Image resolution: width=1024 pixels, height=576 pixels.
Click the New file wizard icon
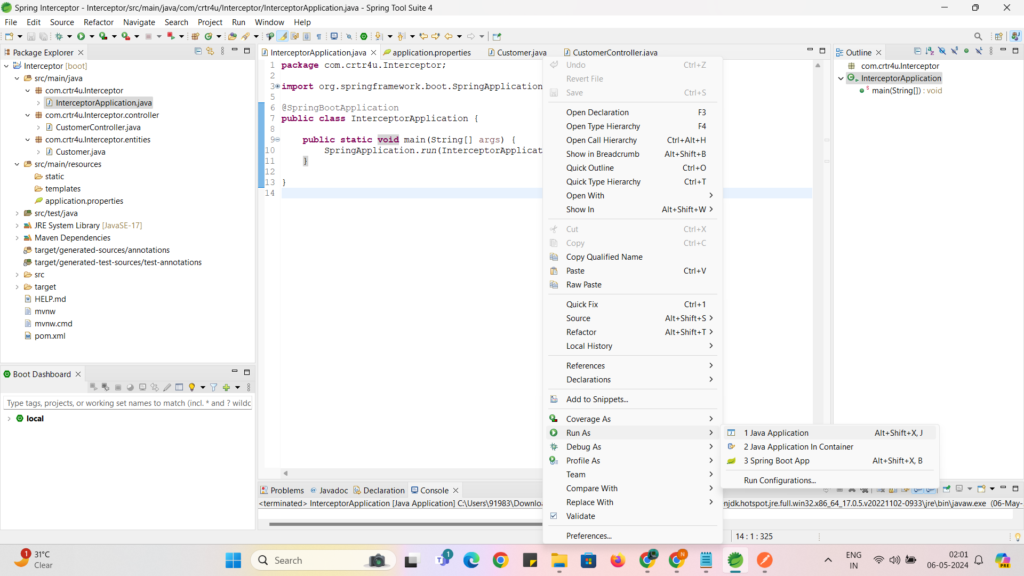coord(8,37)
